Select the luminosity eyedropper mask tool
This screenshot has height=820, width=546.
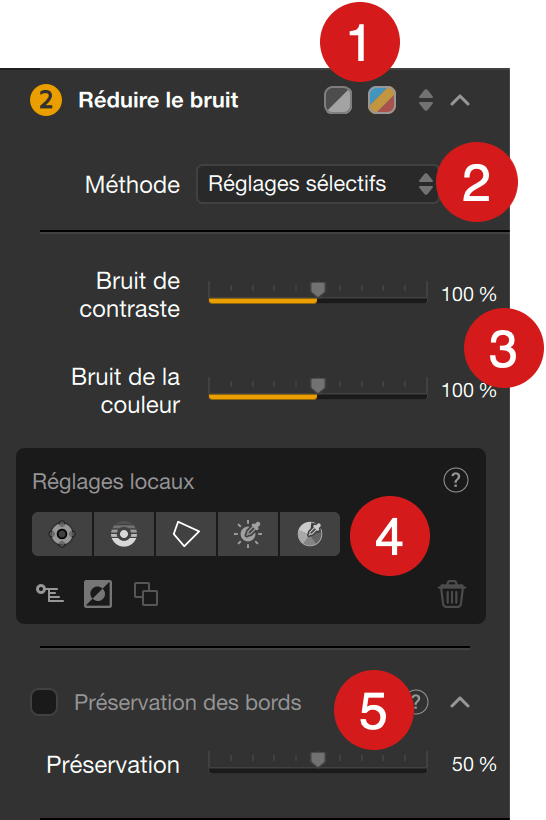click(x=248, y=534)
